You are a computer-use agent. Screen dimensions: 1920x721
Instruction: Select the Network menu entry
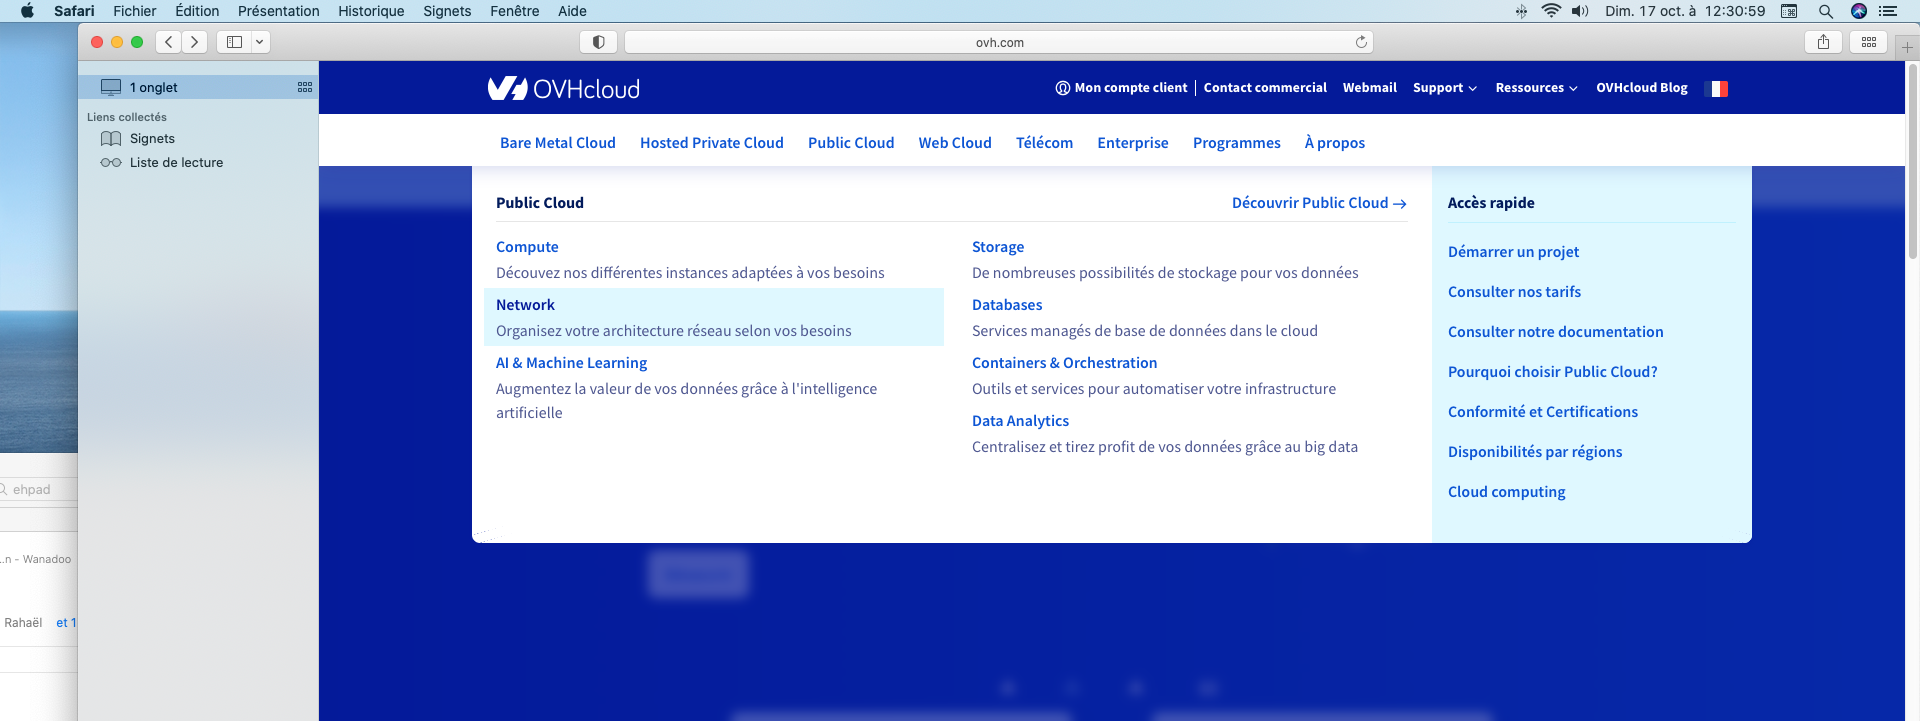point(714,317)
